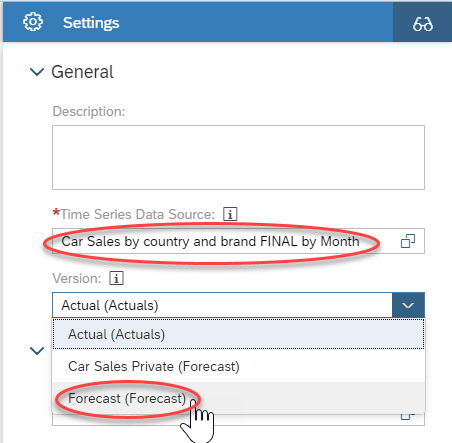Toggle the chevron for the section below General

tap(37, 351)
